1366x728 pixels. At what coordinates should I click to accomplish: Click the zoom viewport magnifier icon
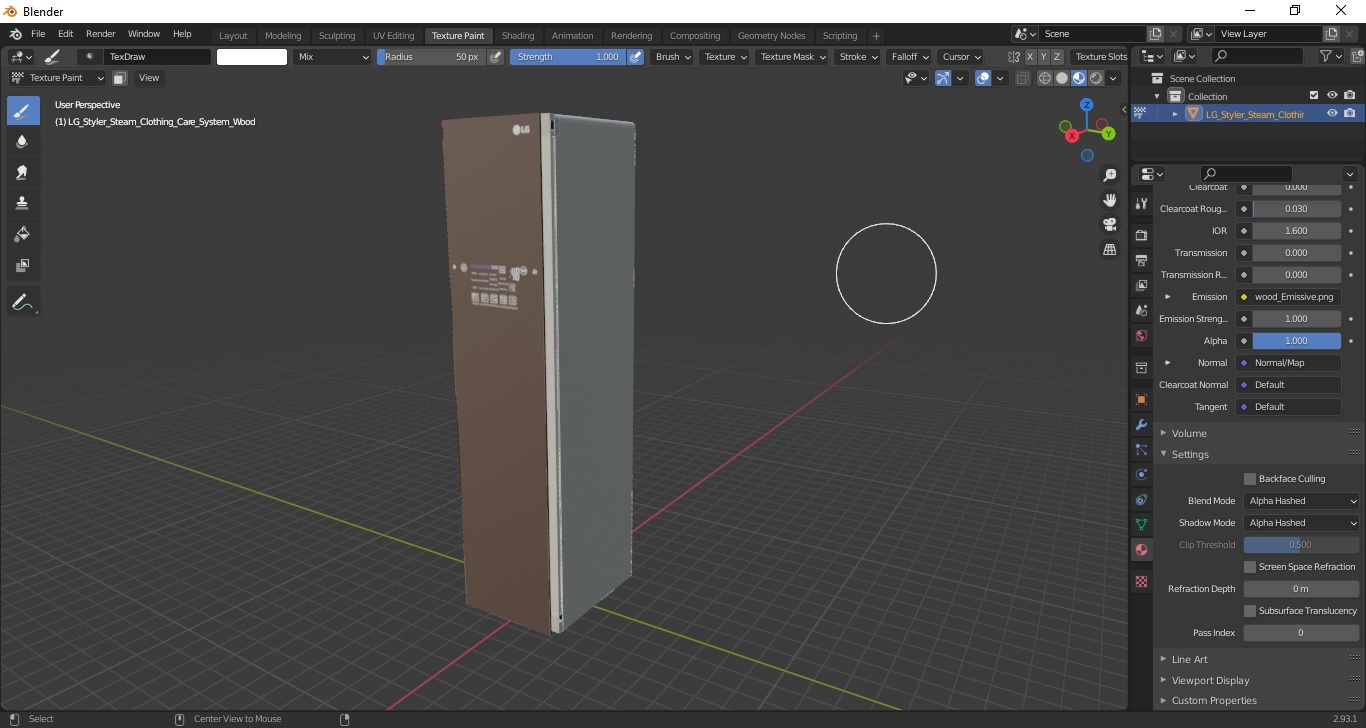[x=1109, y=175]
